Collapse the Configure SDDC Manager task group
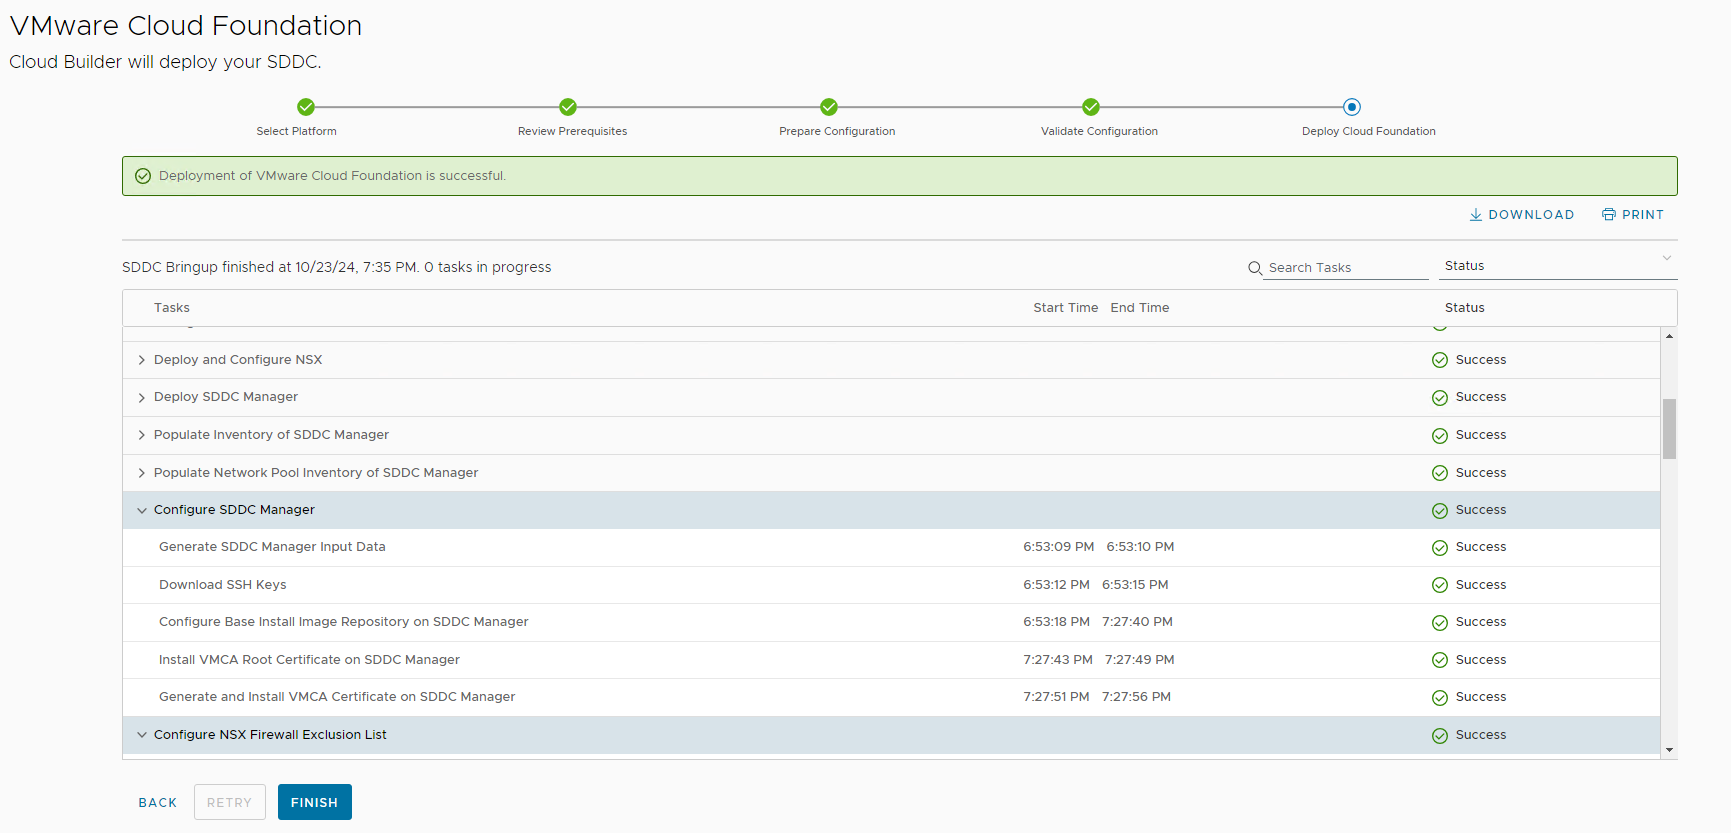 (142, 510)
